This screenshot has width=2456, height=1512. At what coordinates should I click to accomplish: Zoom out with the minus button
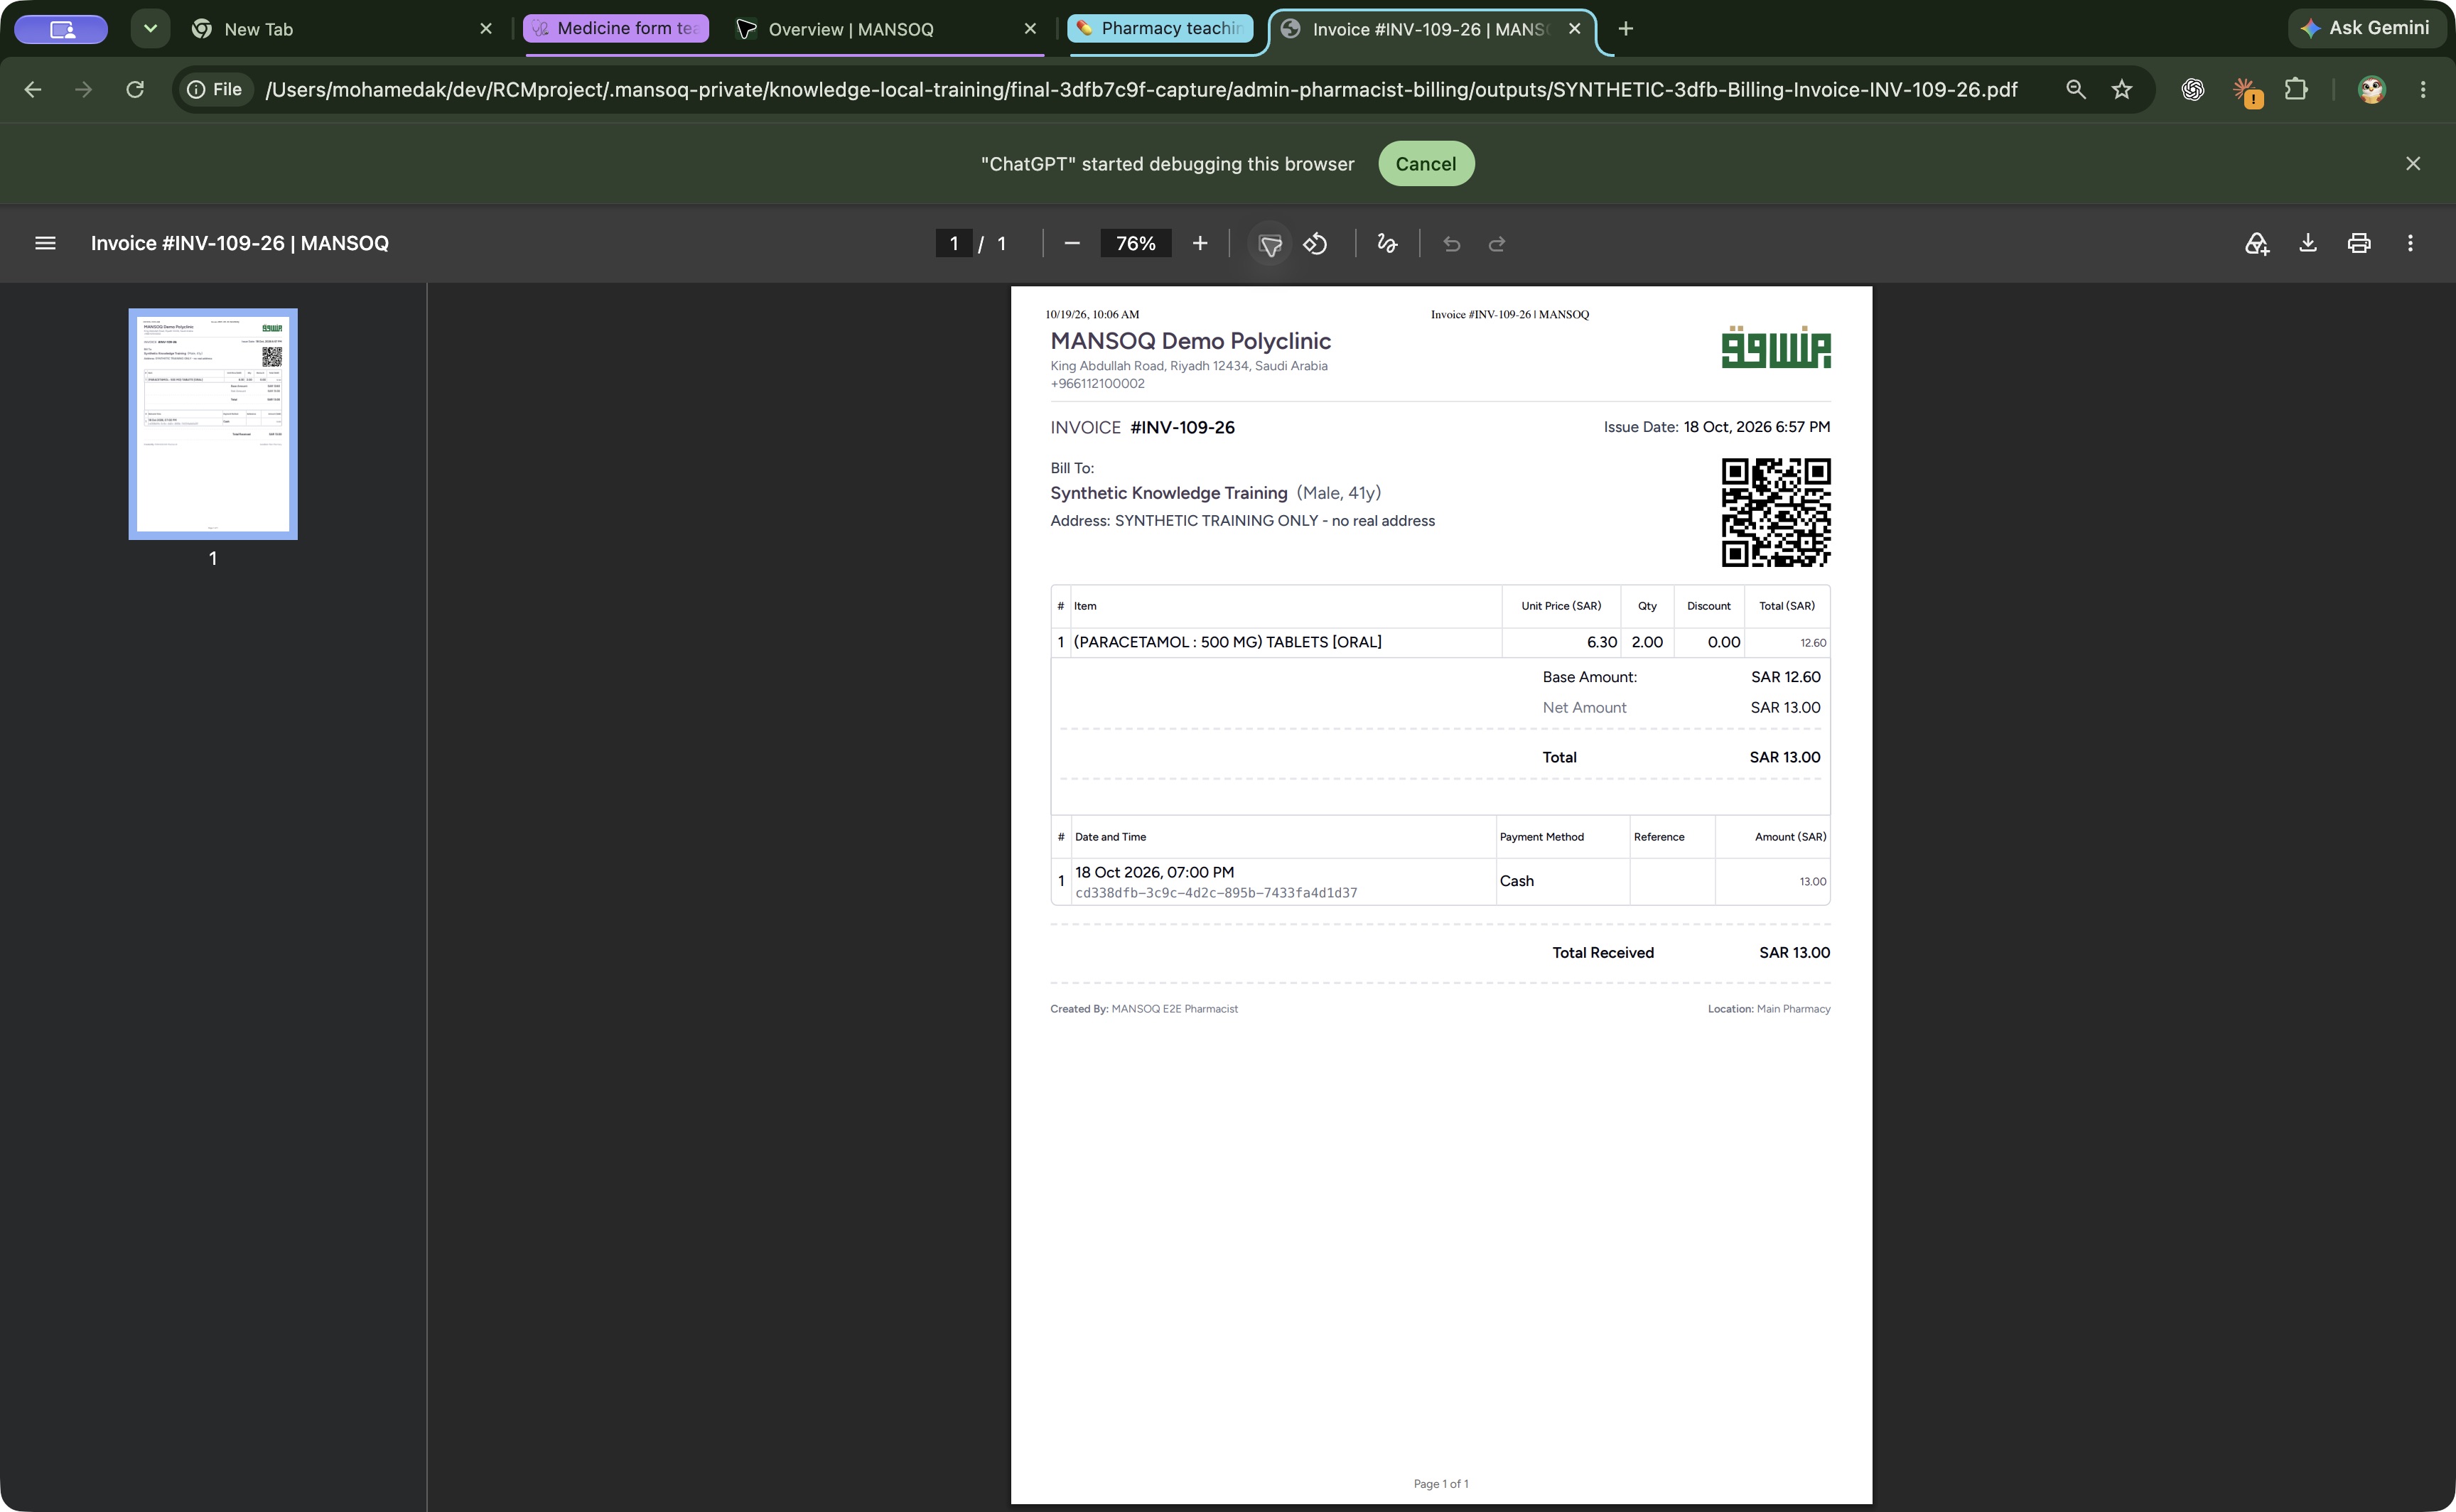click(x=1072, y=243)
